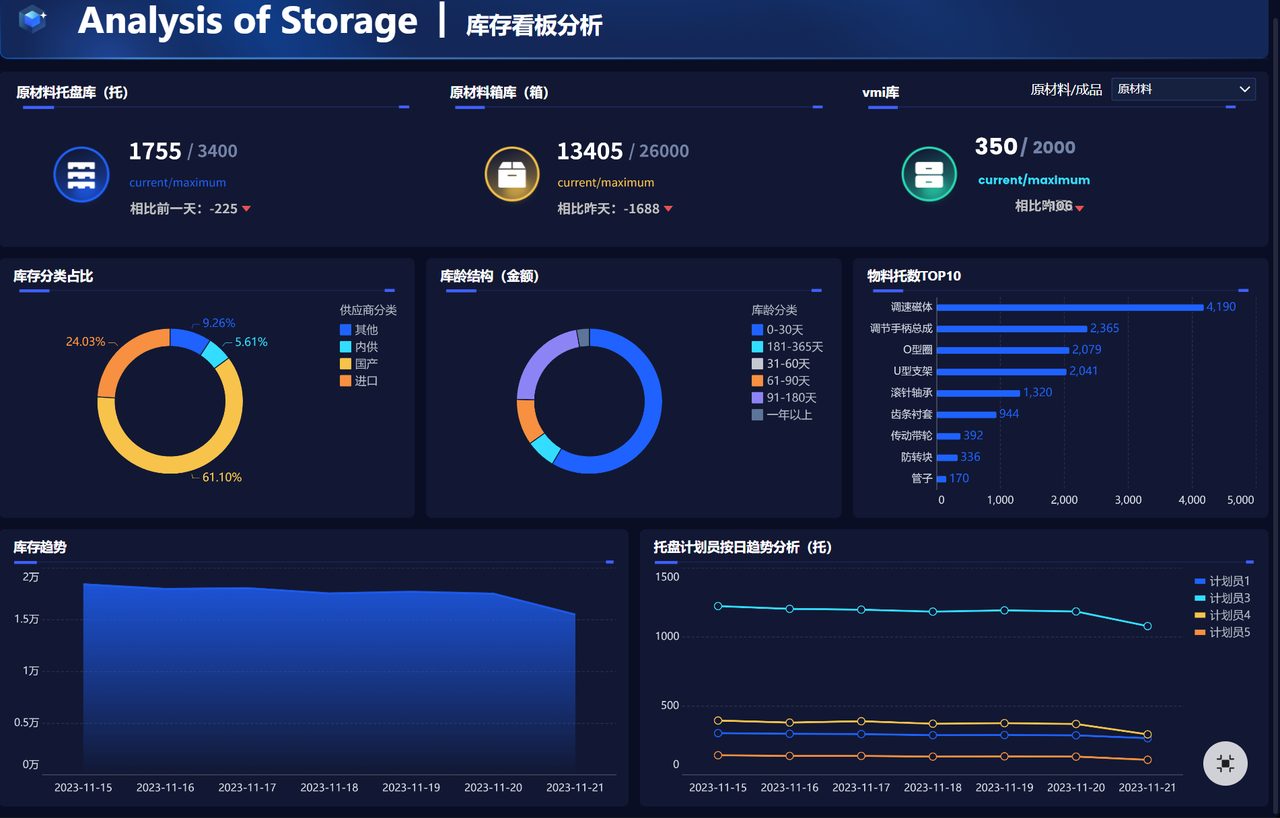The image size is (1280, 818).
Task: Click the fullscreen button at bottom right
Action: point(1225,764)
